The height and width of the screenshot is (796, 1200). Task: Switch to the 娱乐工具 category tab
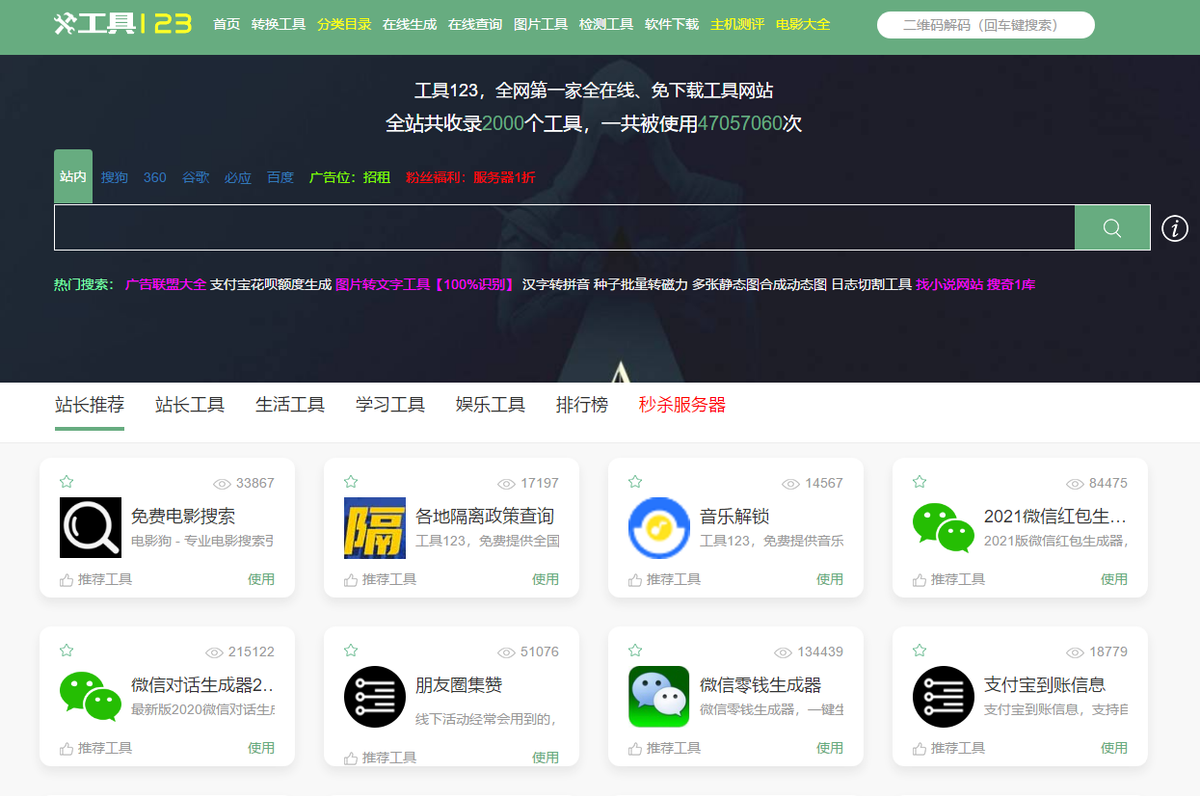coord(491,405)
